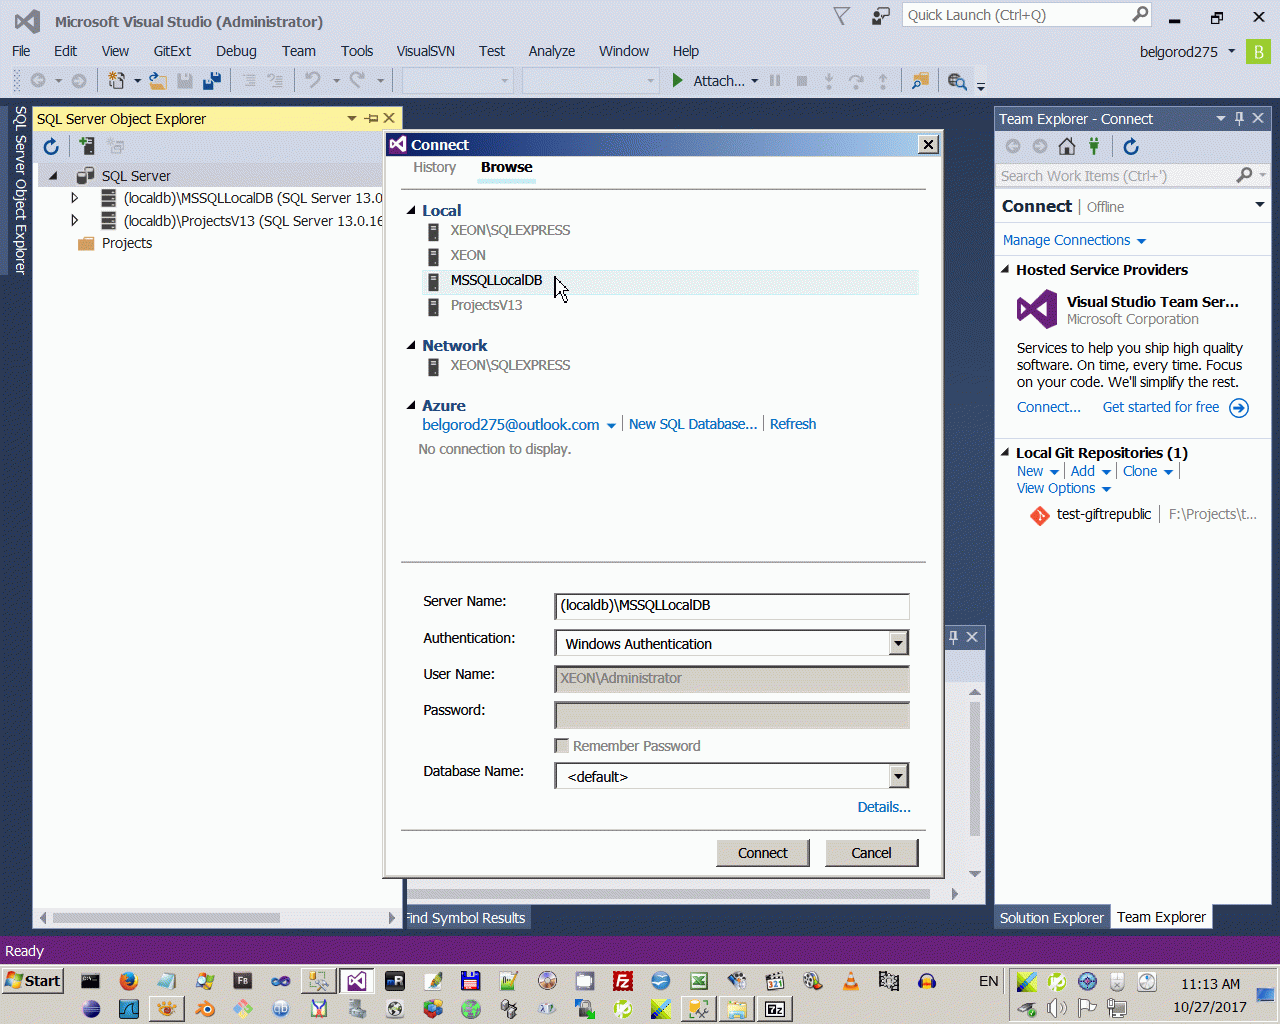The width and height of the screenshot is (1280, 1024).
Task: Click the Get started for free link
Action: click(x=1161, y=407)
